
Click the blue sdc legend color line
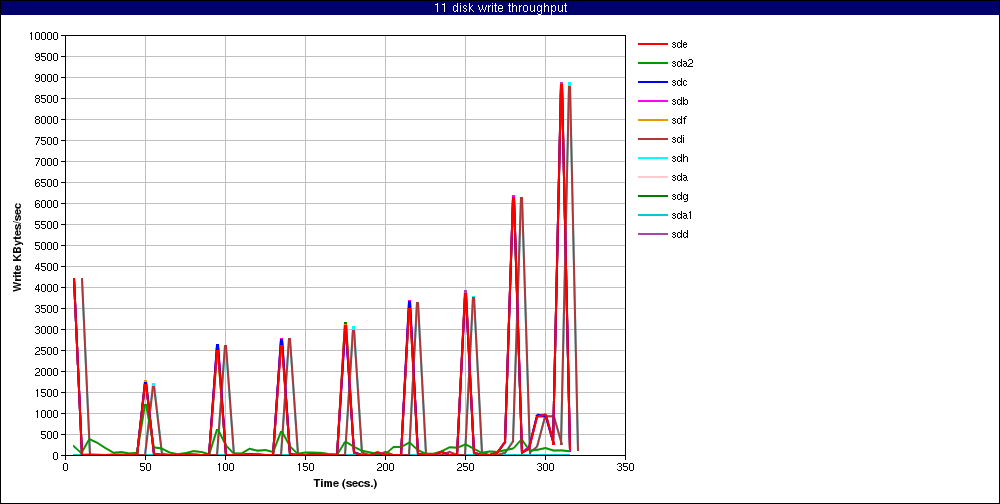652,82
